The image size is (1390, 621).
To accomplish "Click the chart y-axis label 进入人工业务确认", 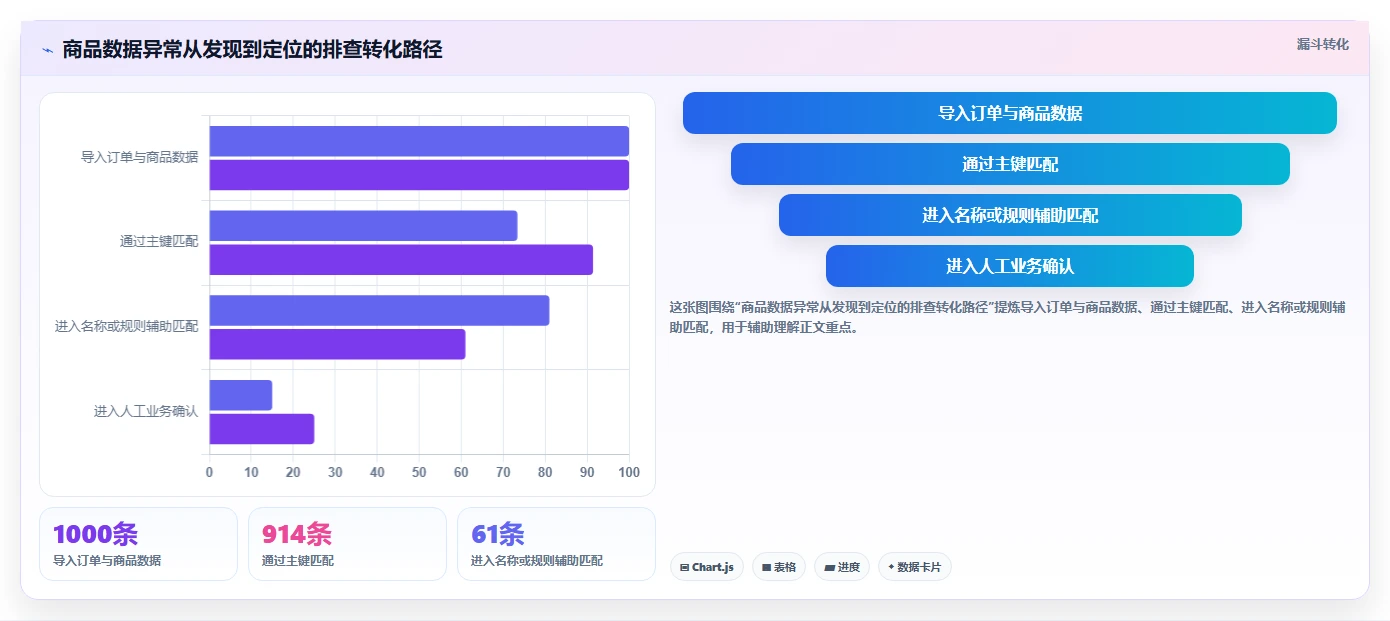I will (x=146, y=411).
